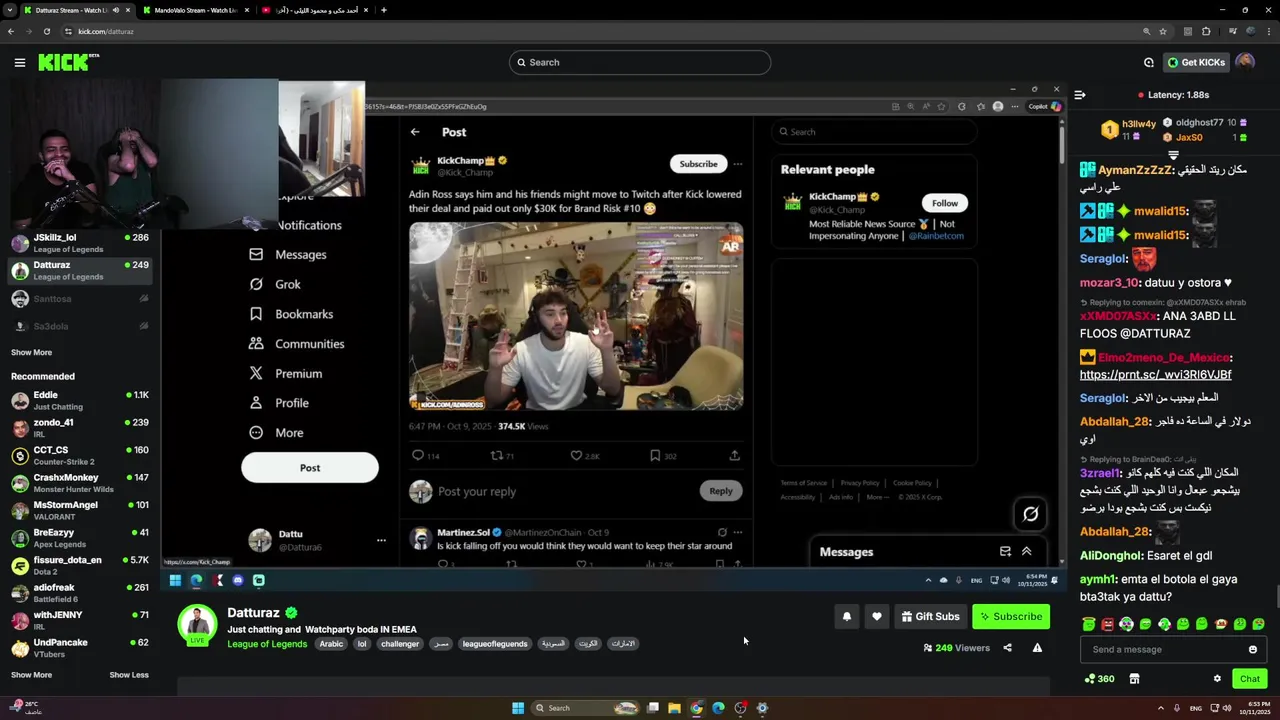Select the Arabic stream tag
Image resolution: width=1280 pixels, height=720 pixels.
pos(331,644)
